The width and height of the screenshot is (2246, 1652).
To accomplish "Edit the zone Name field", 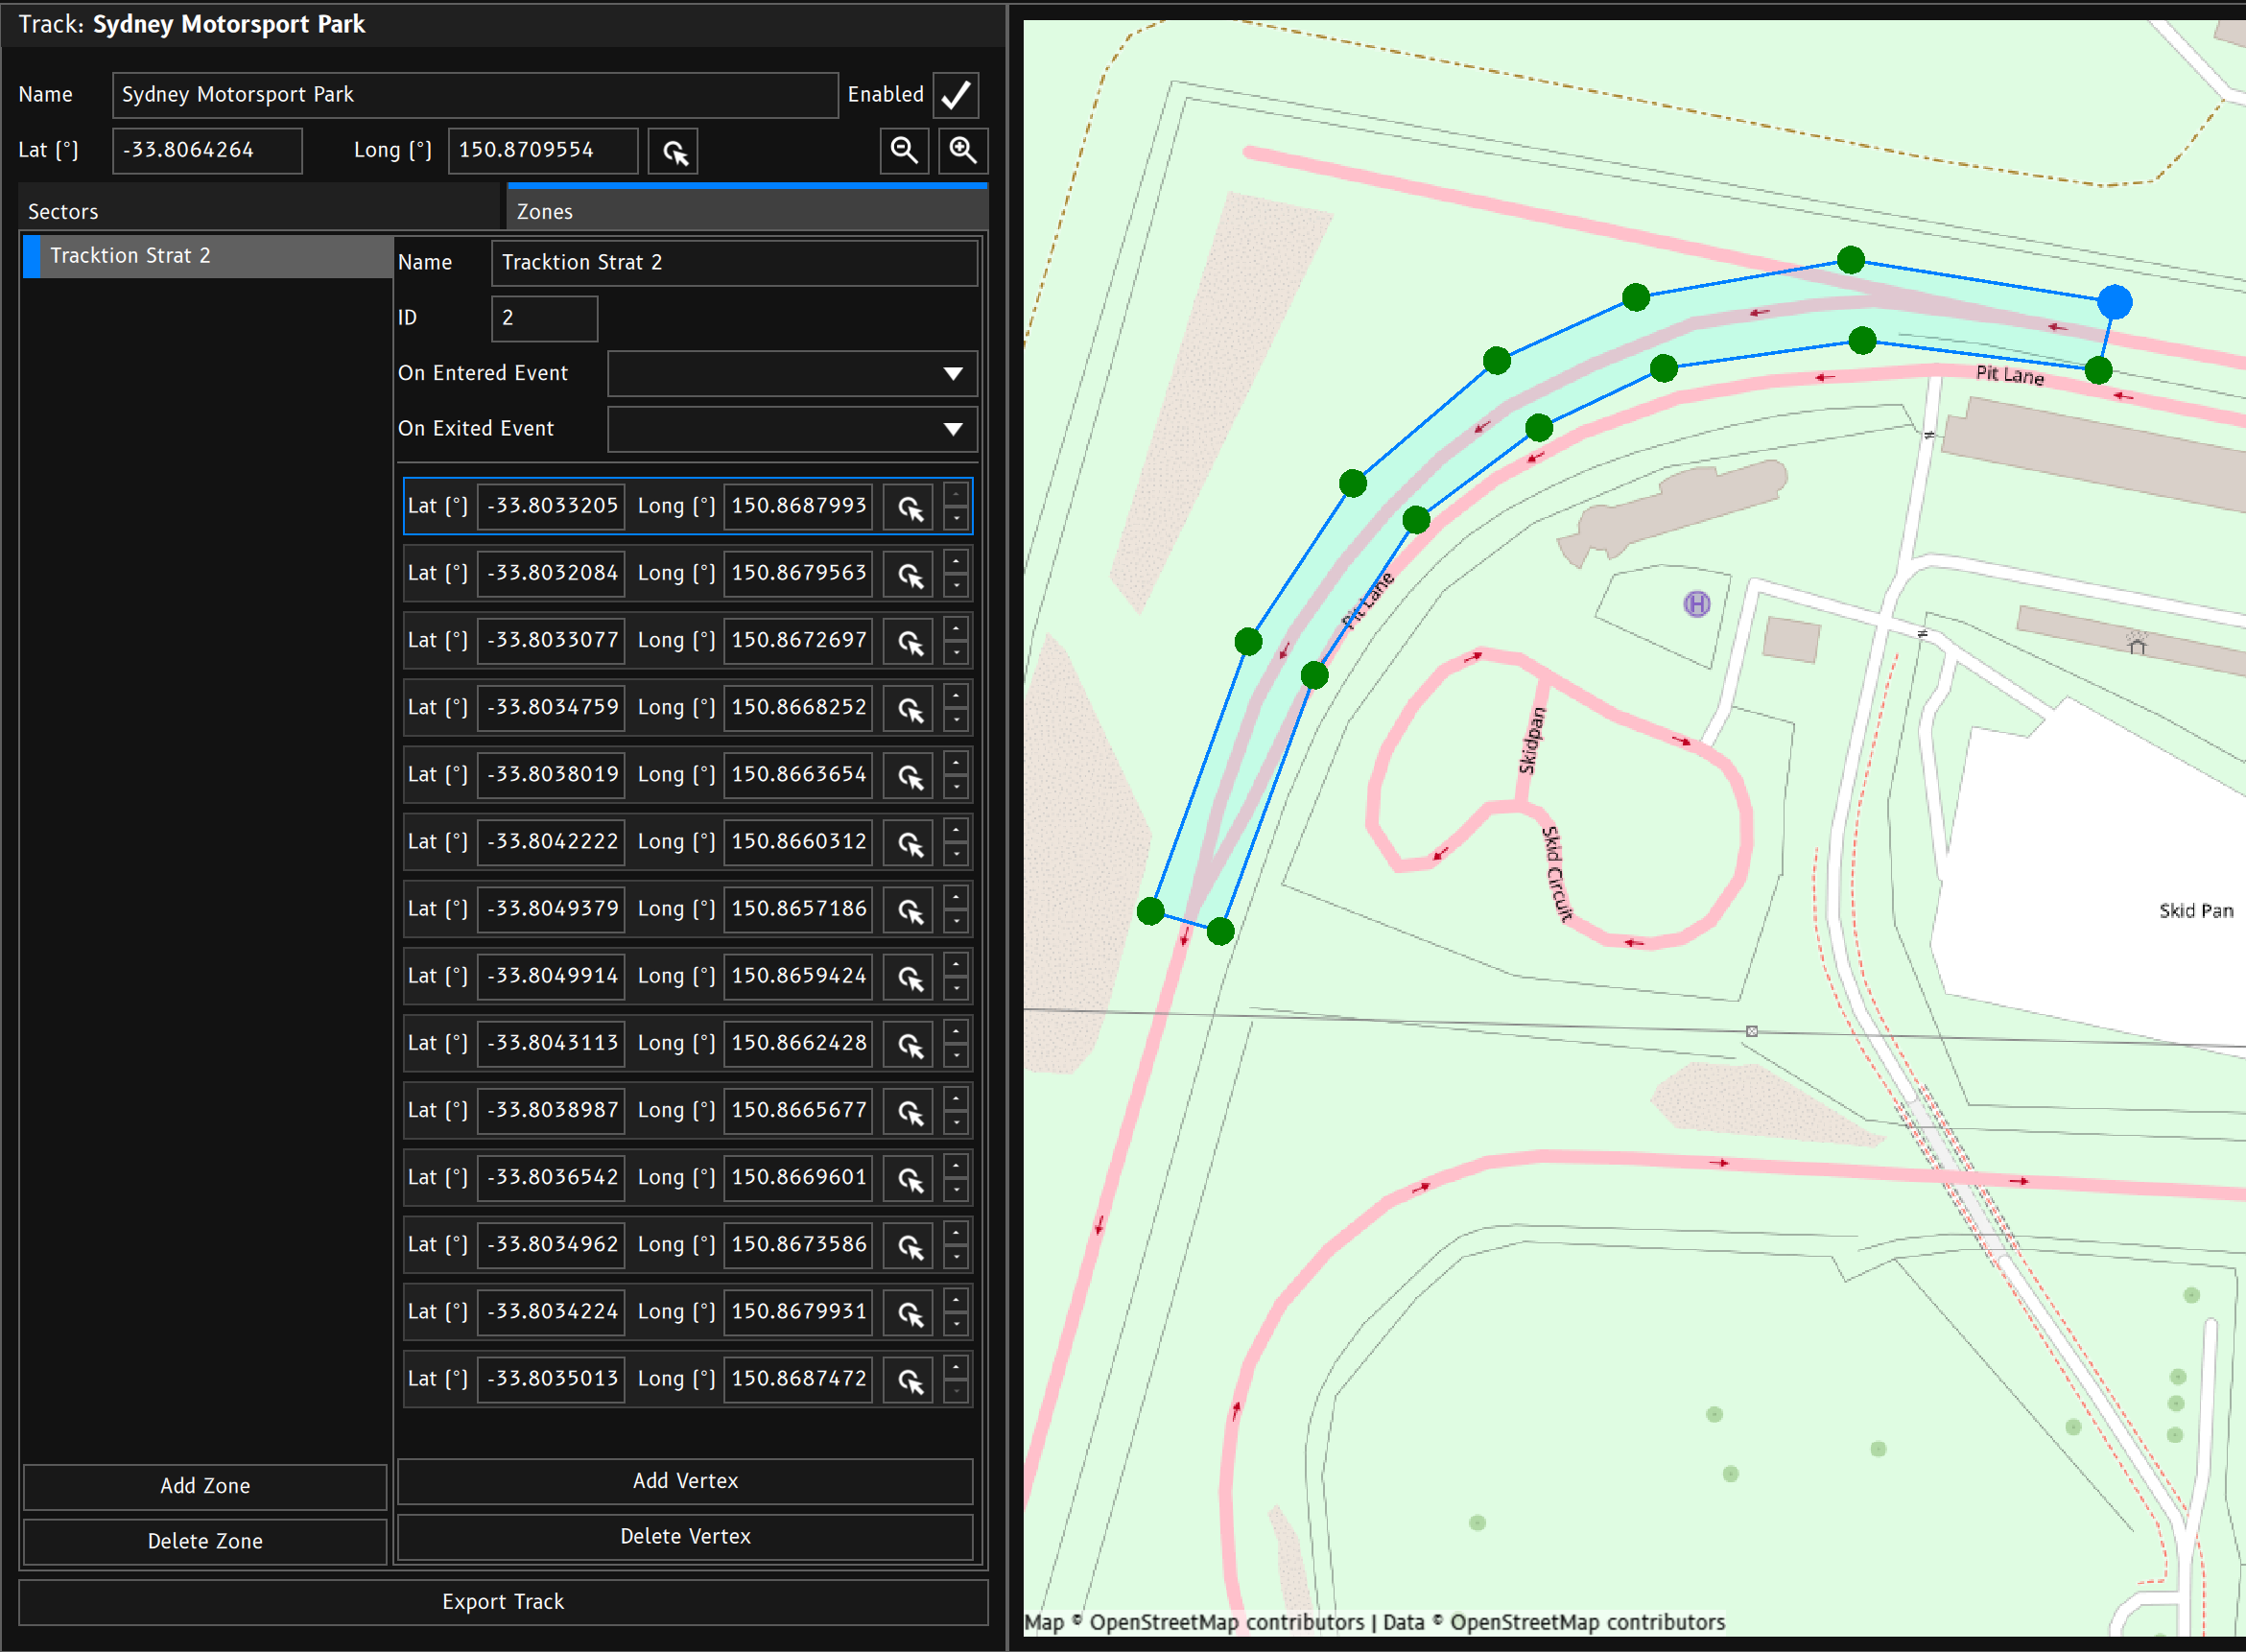I will [734, 263].
